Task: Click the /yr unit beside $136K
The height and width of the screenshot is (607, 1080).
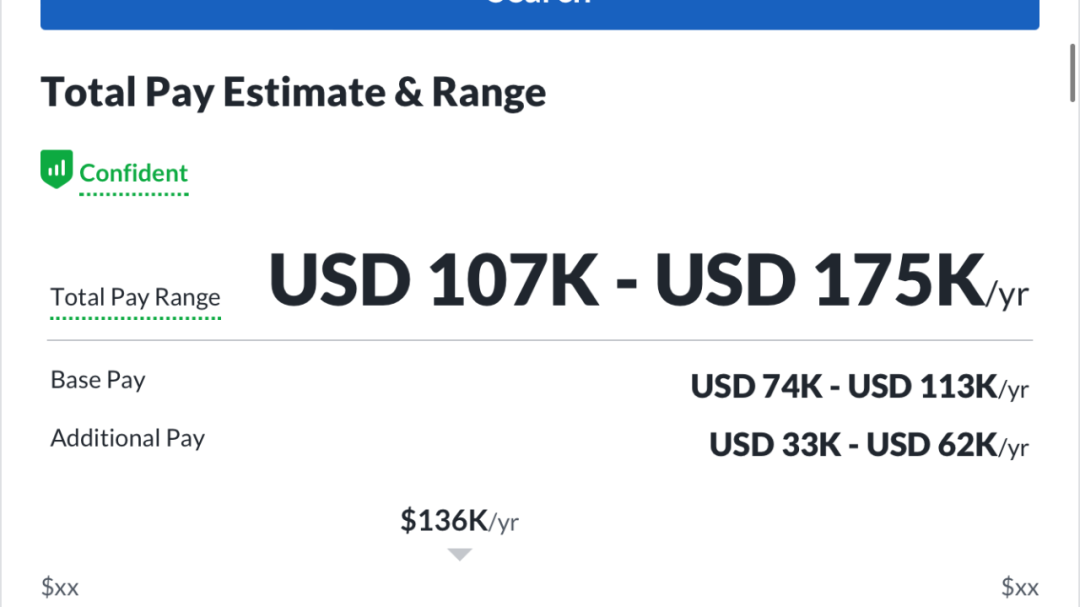Action: coord(504,523)
